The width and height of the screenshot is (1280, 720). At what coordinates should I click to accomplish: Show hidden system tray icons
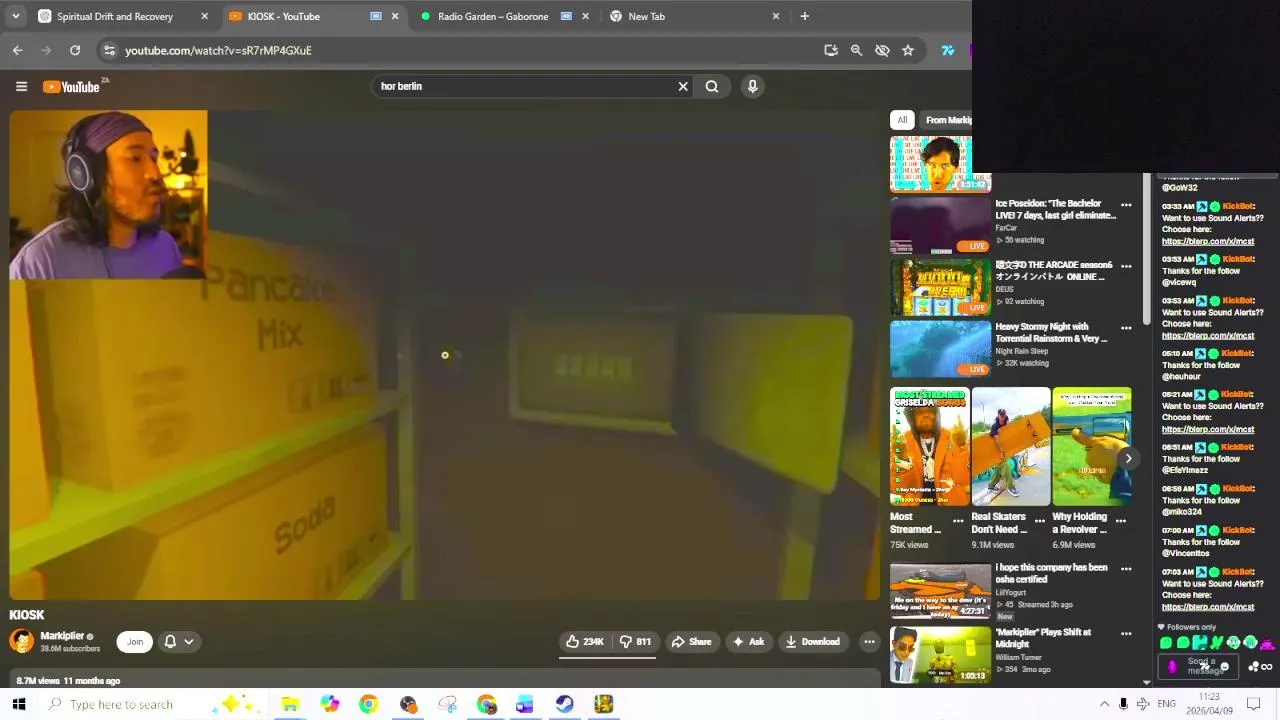tap(1104, 704)
